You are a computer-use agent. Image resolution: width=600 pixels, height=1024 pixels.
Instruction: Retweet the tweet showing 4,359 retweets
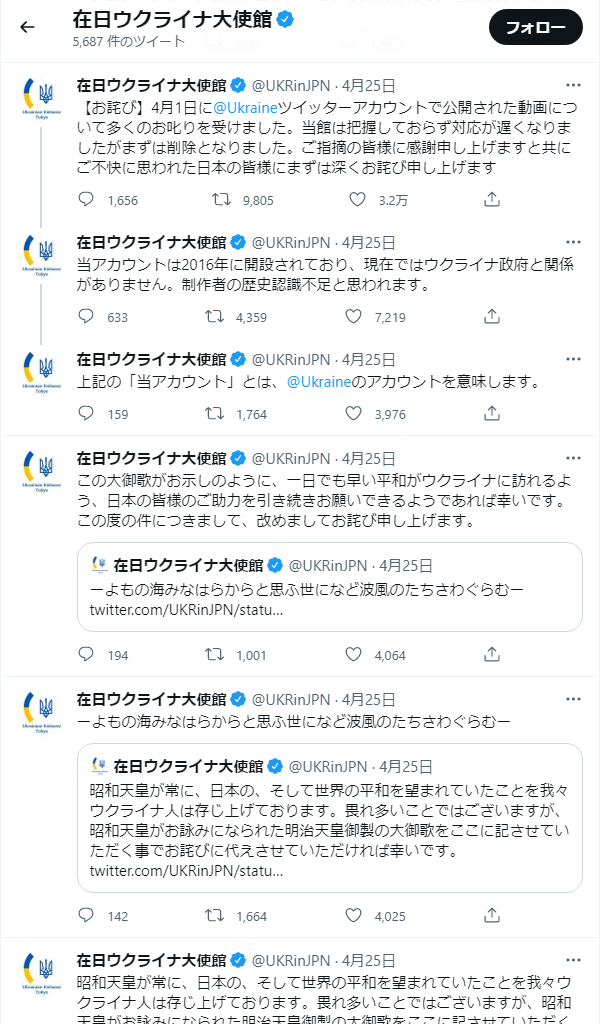[x=214, y=317]
